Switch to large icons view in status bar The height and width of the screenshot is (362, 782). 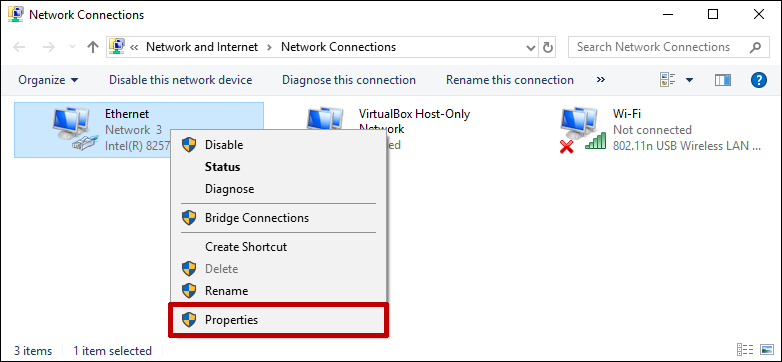pyautogui.click(x=767, y=350)
